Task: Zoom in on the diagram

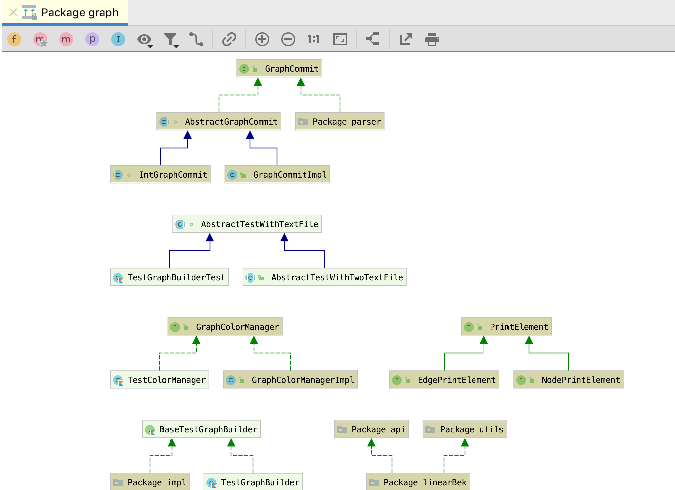Action: [262, 40]
